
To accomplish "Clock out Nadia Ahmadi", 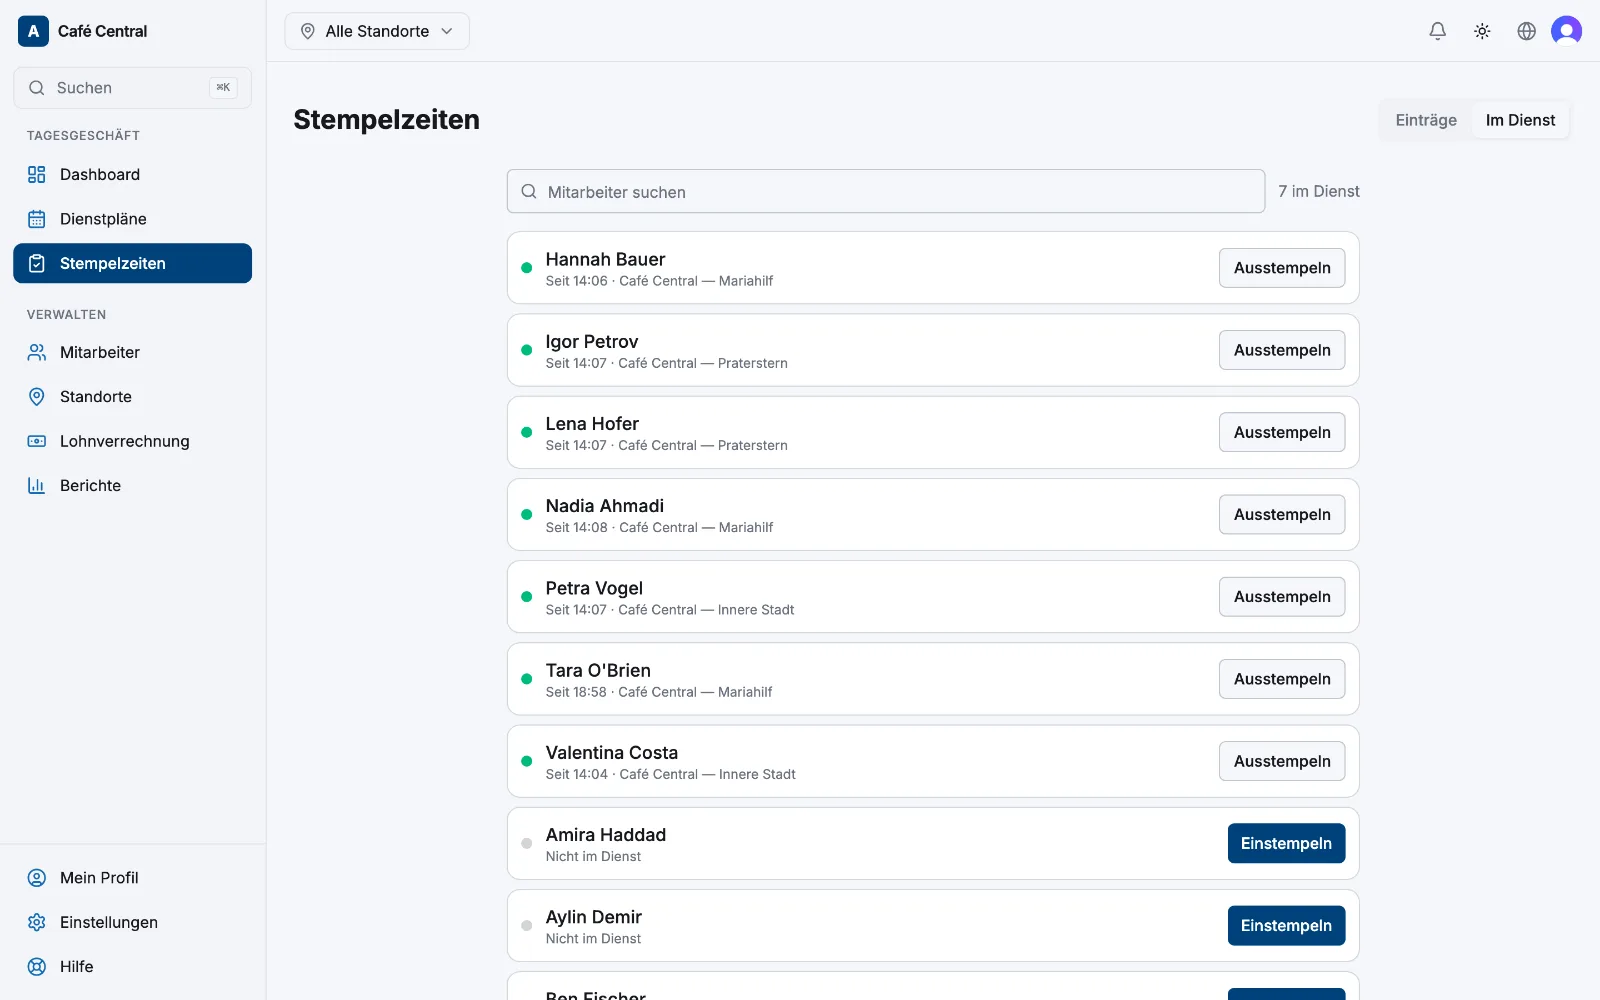I will (x=1282, y=514).
